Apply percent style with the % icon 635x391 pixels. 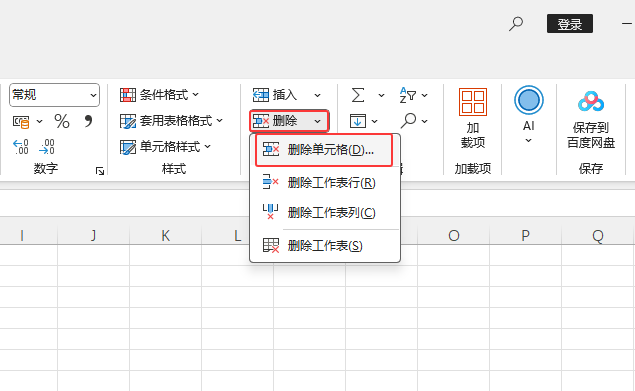(62, 121)
